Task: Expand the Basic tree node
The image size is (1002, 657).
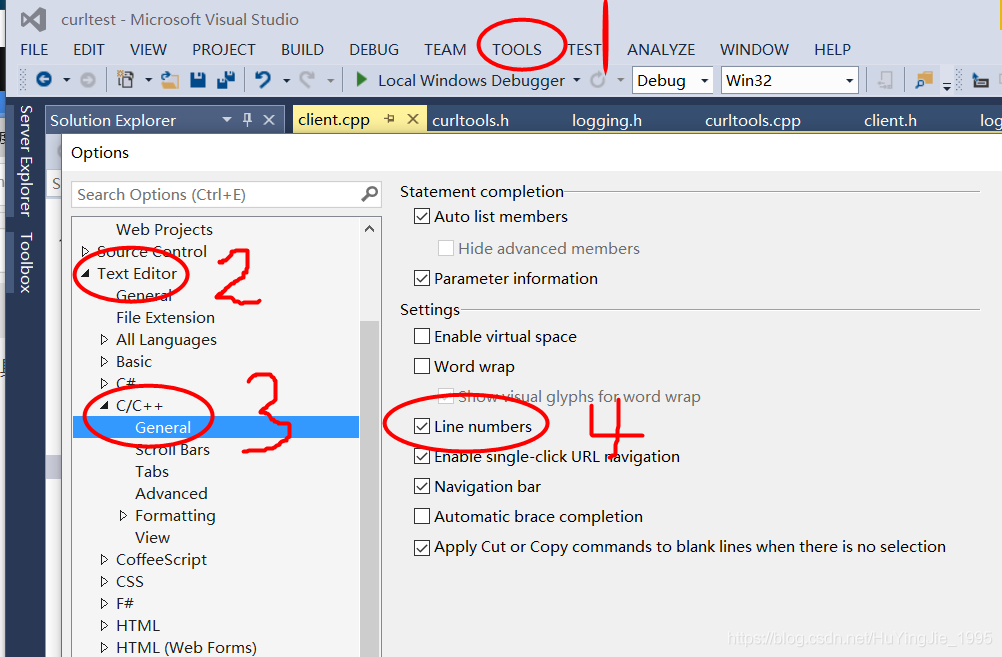Action: tap(104, 361)
